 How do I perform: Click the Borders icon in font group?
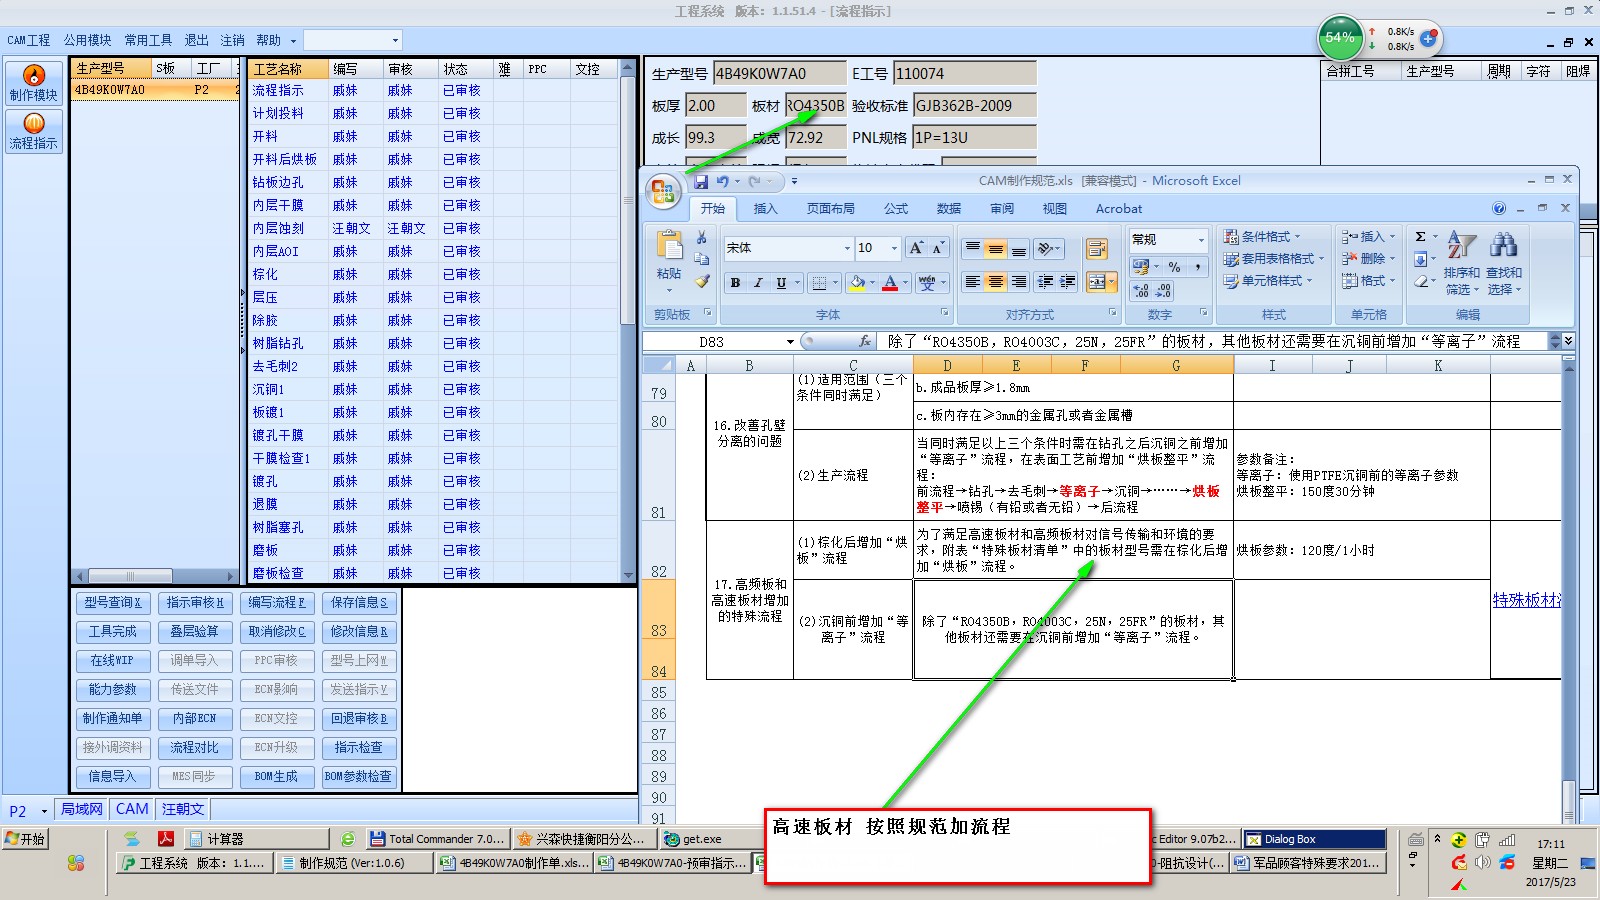tap(819, 283)
